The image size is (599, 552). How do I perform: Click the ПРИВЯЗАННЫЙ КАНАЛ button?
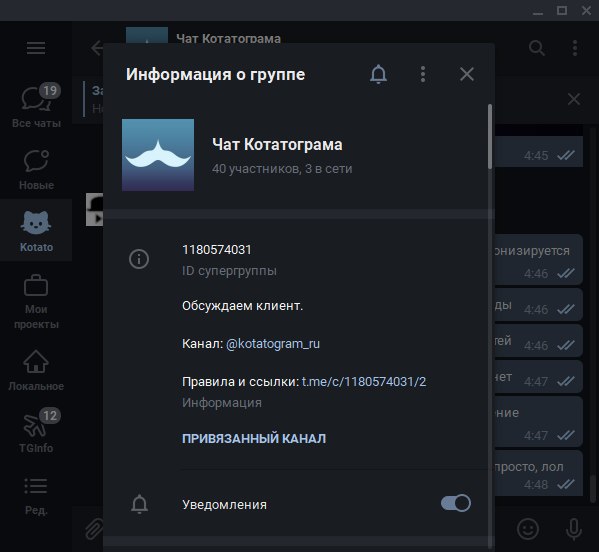254,439
